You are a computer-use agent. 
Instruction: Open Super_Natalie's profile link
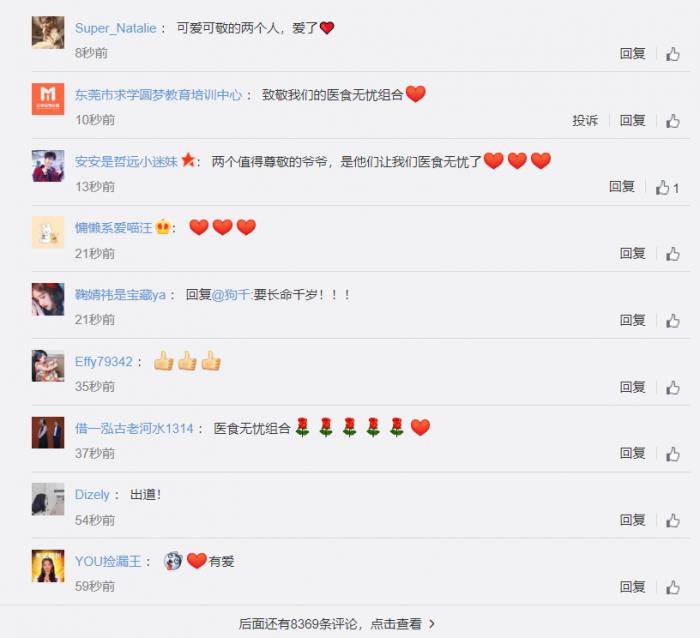point(116,28)
